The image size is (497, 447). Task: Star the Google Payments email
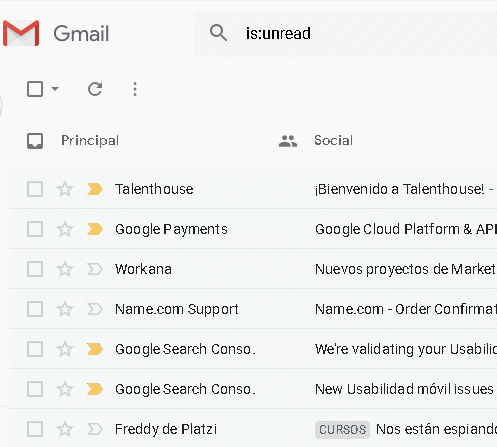(x=65, y=229)
